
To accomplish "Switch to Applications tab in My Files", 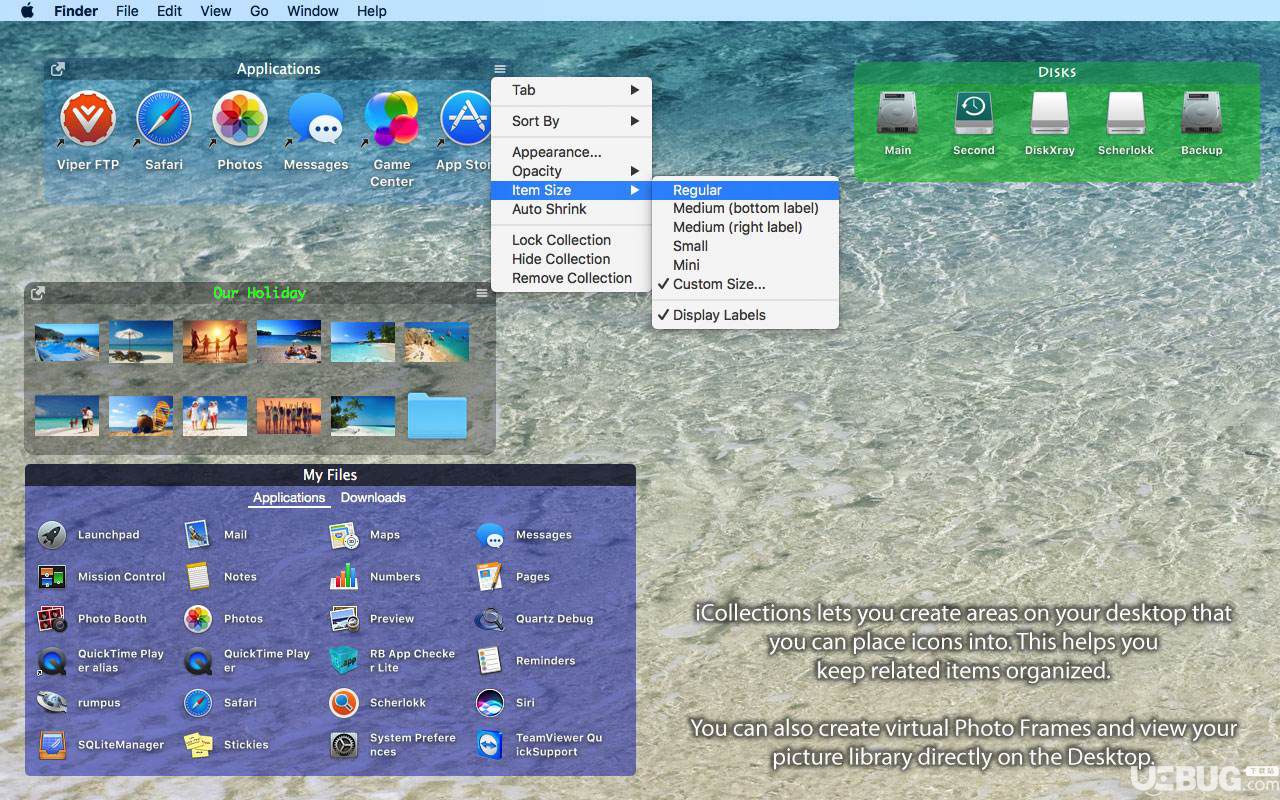I will (x=289, y=497).
